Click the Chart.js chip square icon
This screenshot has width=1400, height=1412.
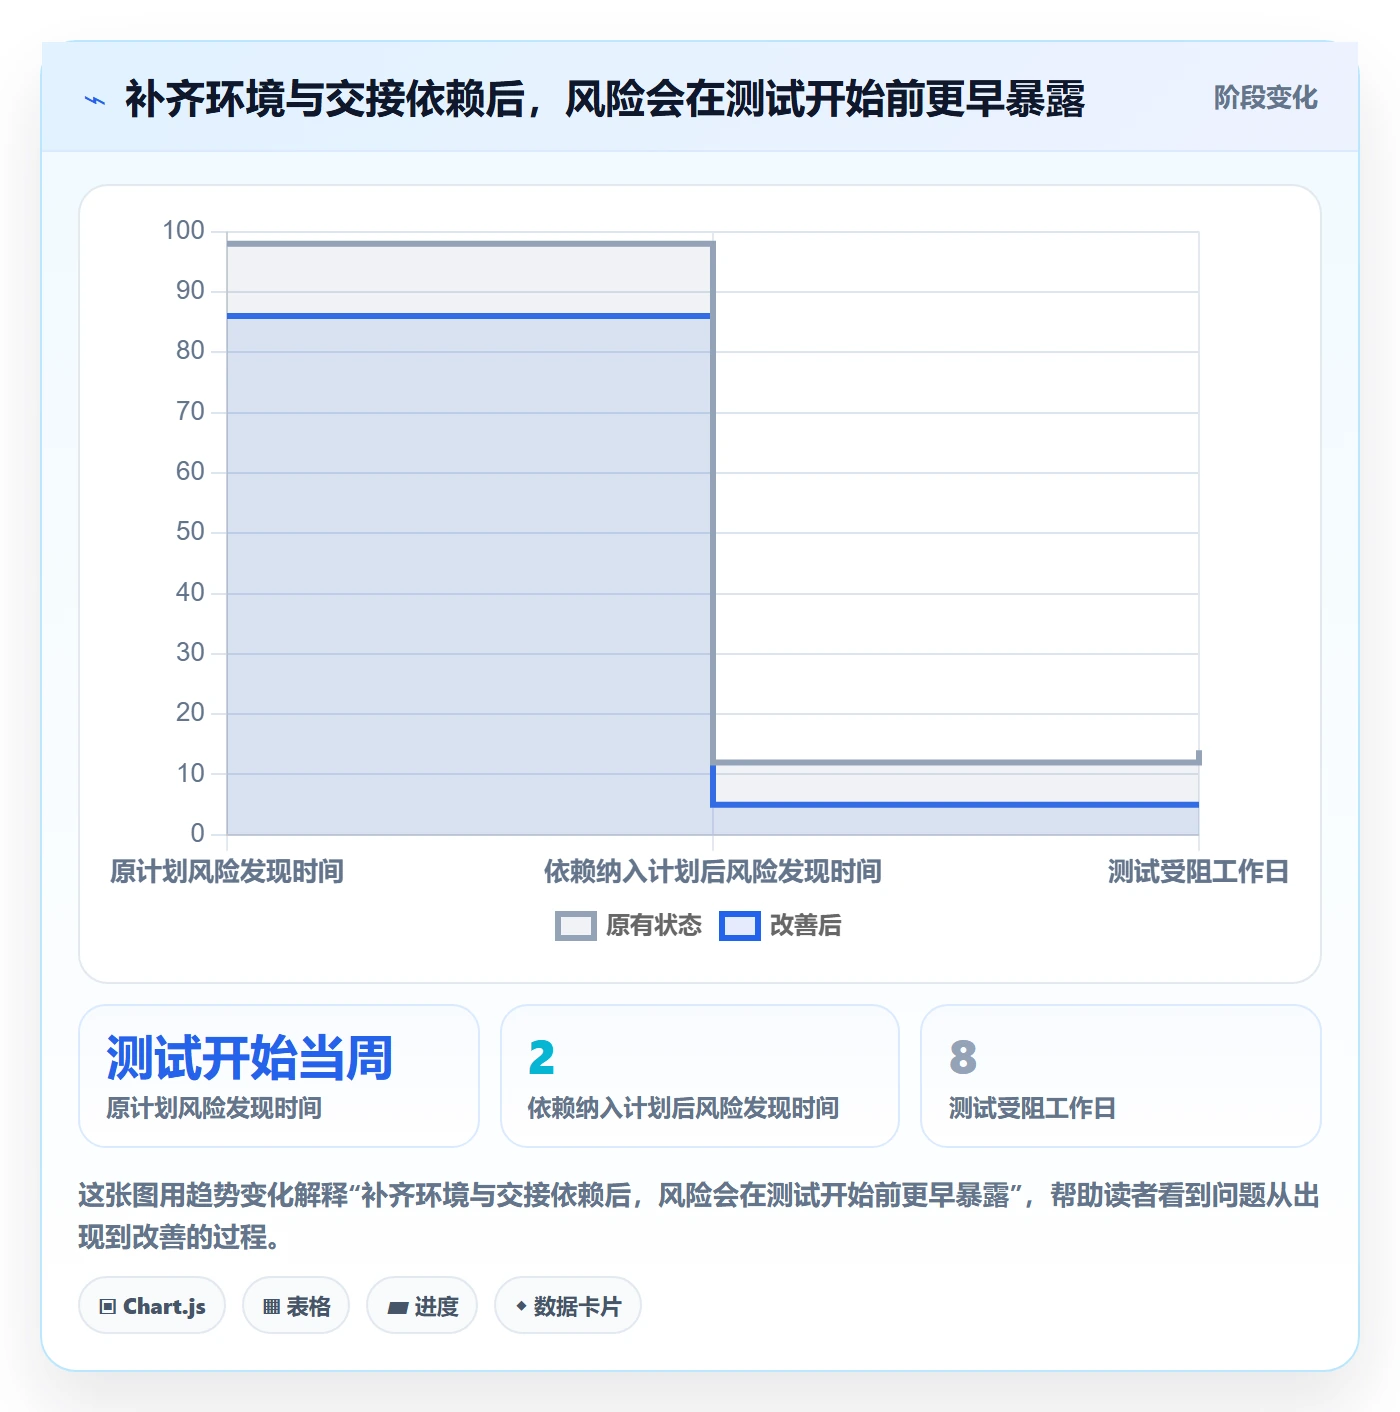[x=108, y=1306]
